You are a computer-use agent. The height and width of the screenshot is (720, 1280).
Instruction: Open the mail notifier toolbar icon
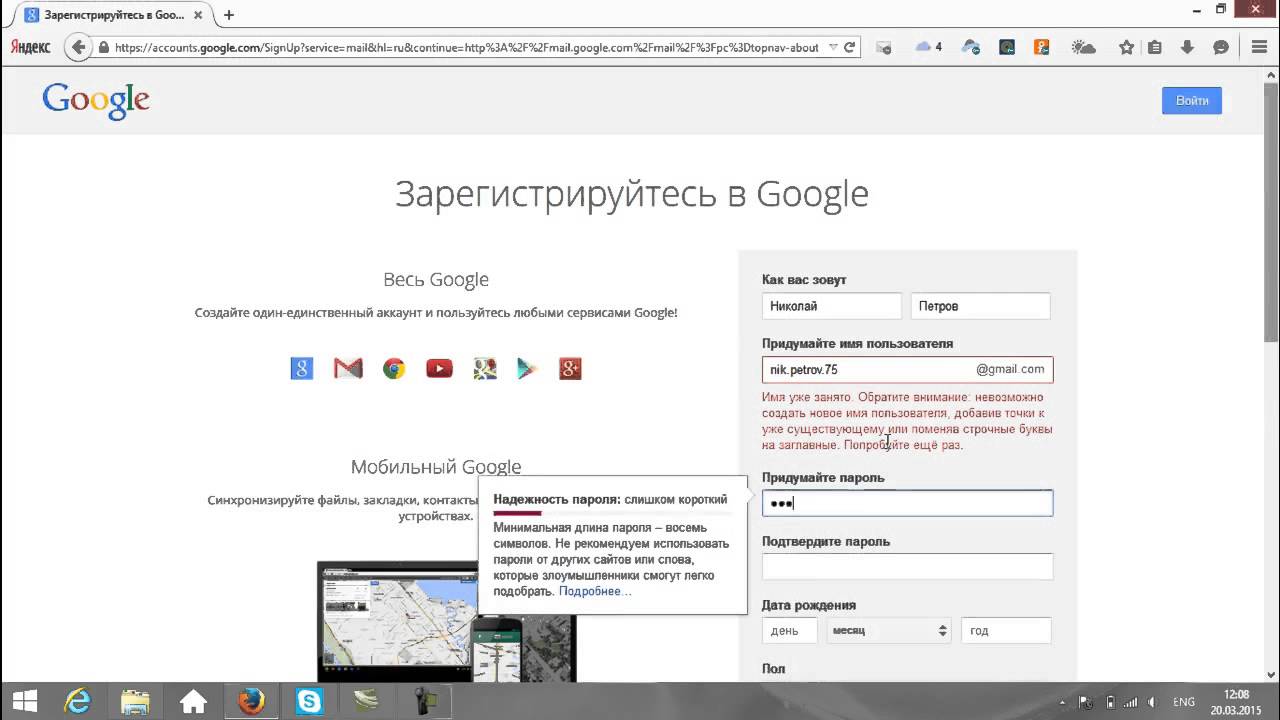883,47
